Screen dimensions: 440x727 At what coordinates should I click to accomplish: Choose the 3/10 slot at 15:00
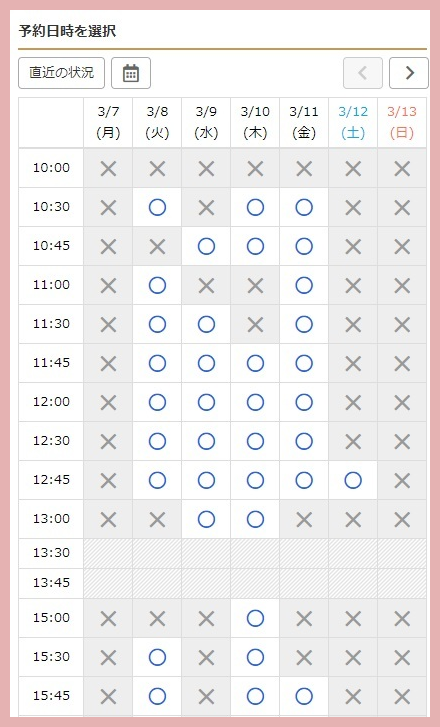click(255, 618)
